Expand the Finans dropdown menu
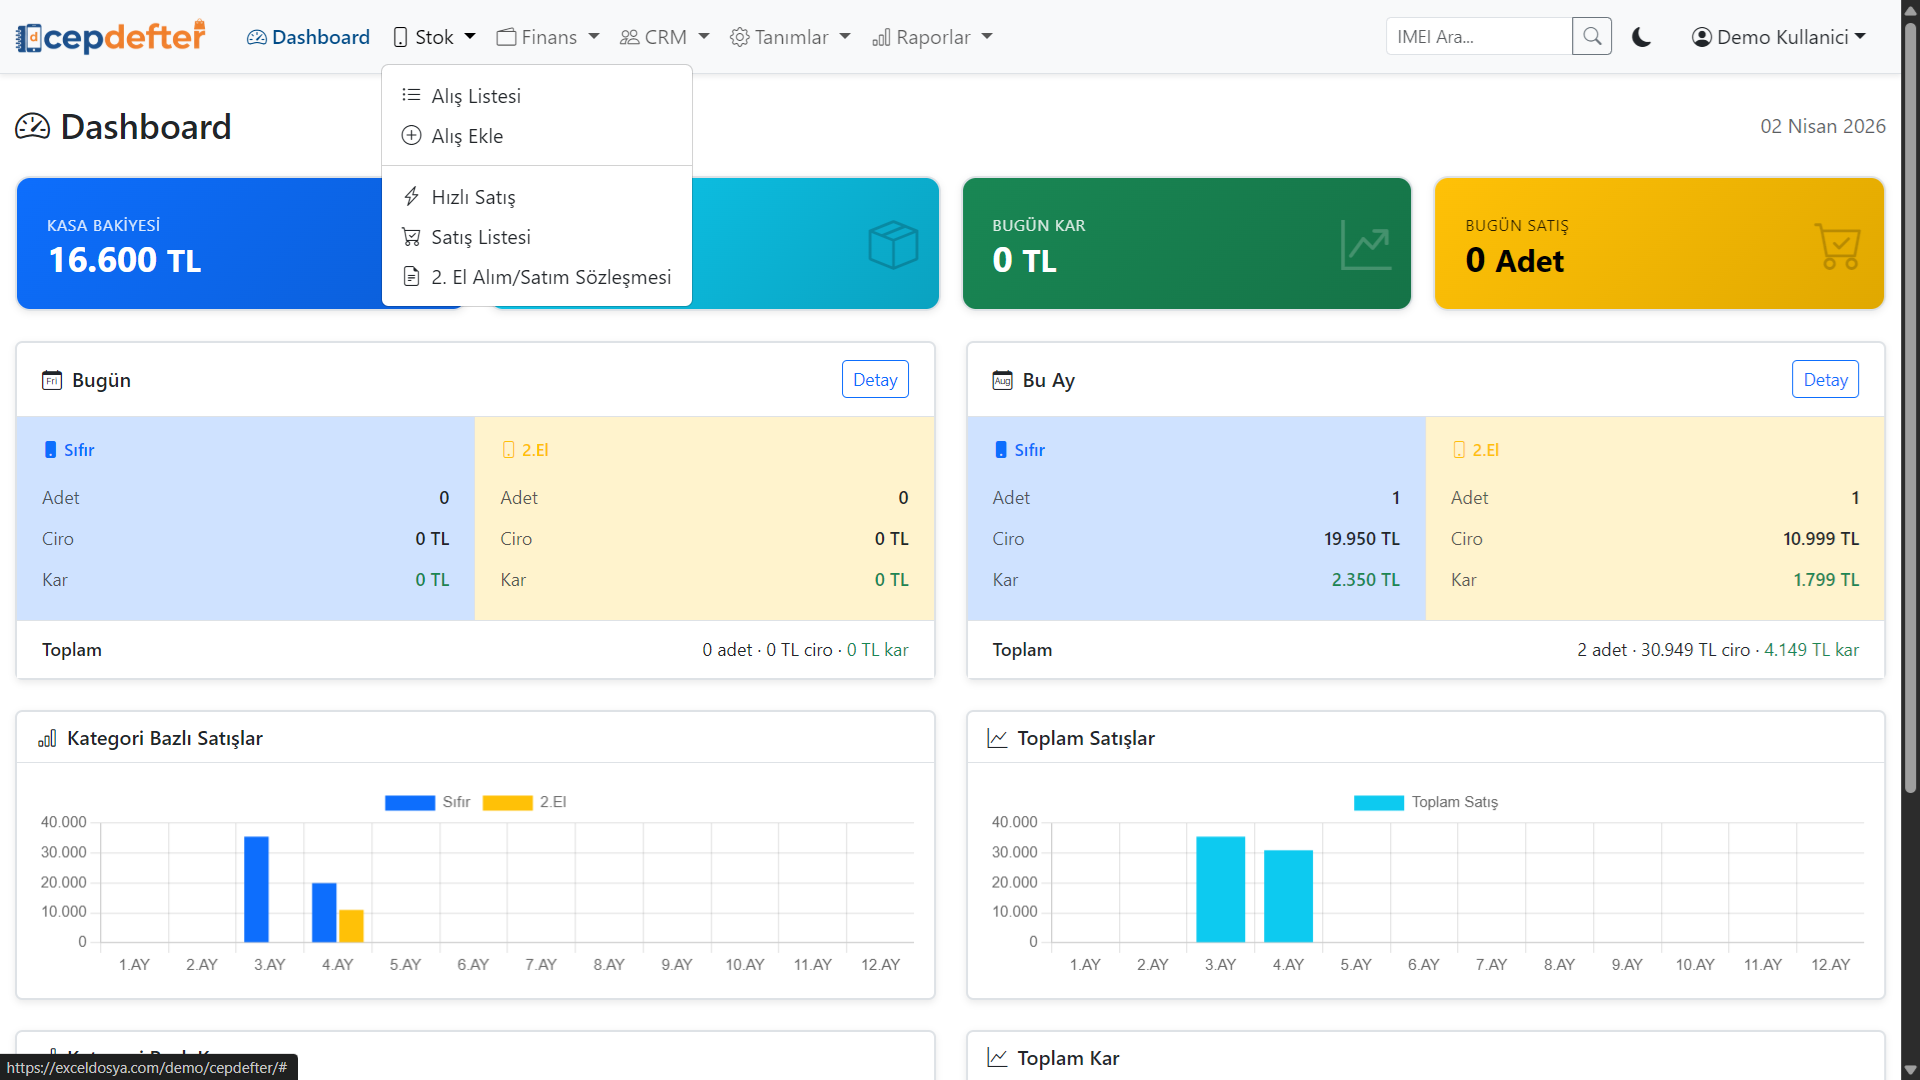The image size is (1920, 1080). coord(548,37)
